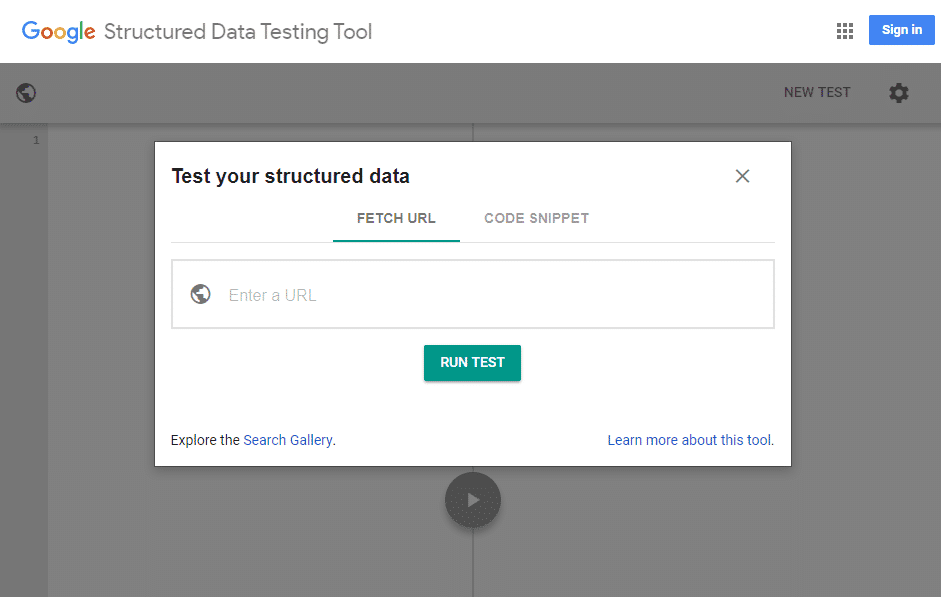
Task: Open the Google apps grid menu
Action: (844, 31)
